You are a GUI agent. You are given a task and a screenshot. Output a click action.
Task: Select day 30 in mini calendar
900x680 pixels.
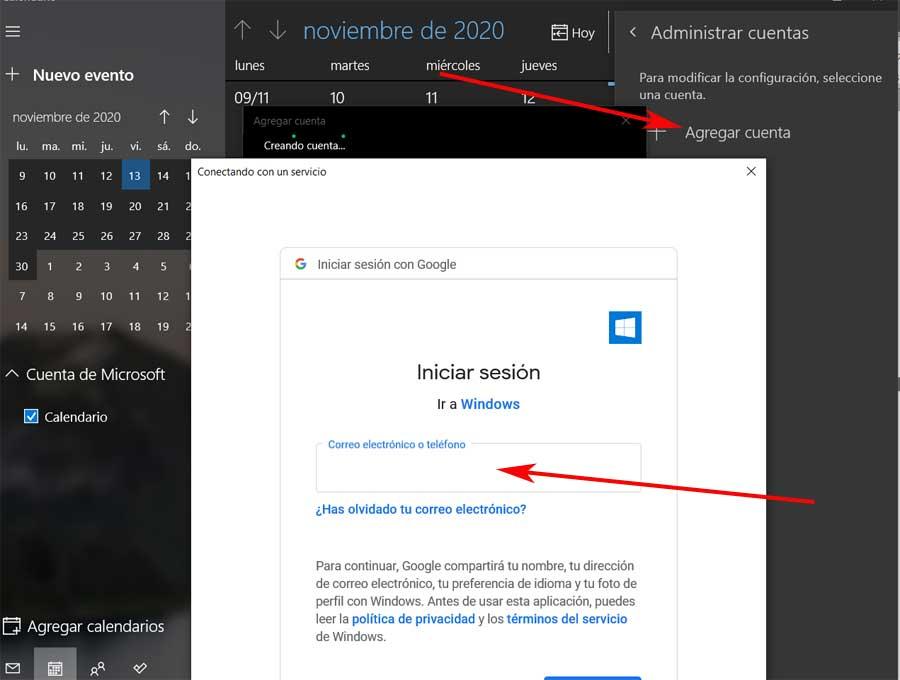coord(22,266)
